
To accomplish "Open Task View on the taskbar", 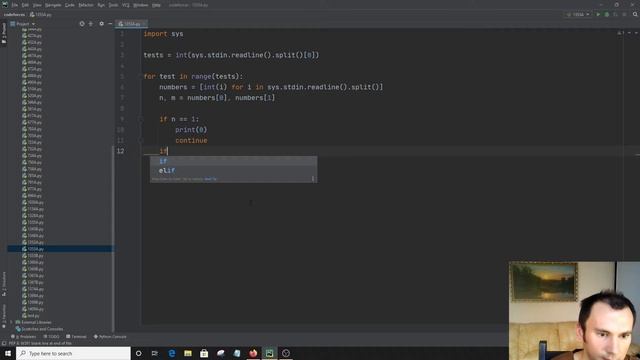I will (x=155, y=353).
